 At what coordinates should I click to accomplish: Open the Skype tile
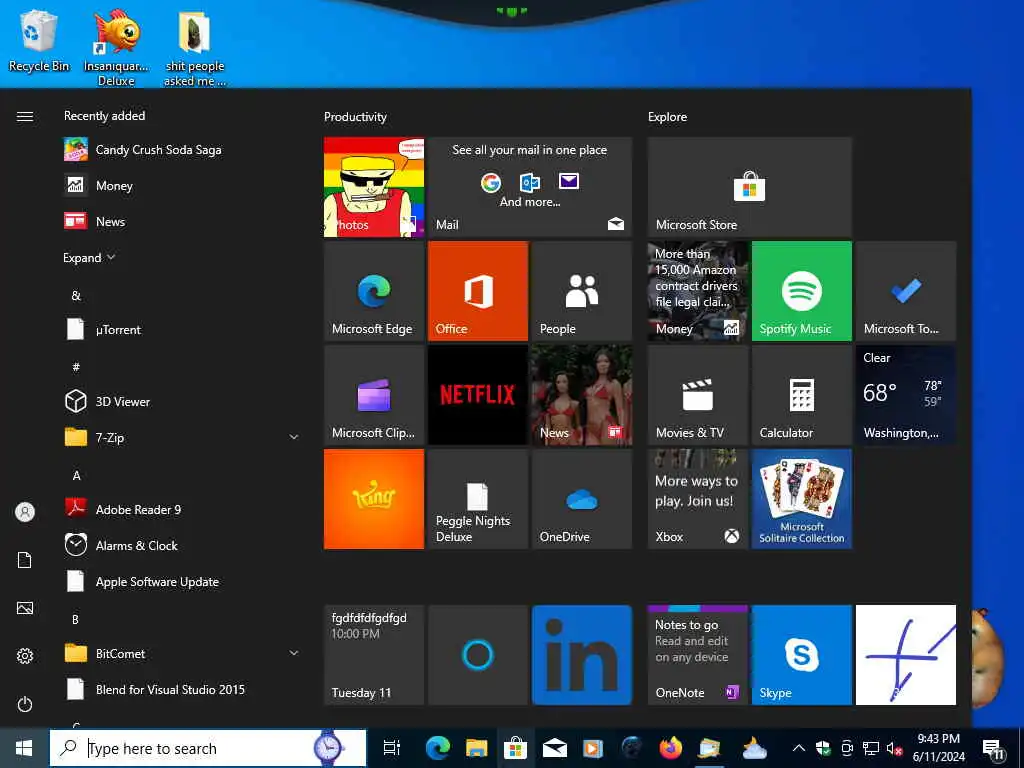click(x=801, y=654)
